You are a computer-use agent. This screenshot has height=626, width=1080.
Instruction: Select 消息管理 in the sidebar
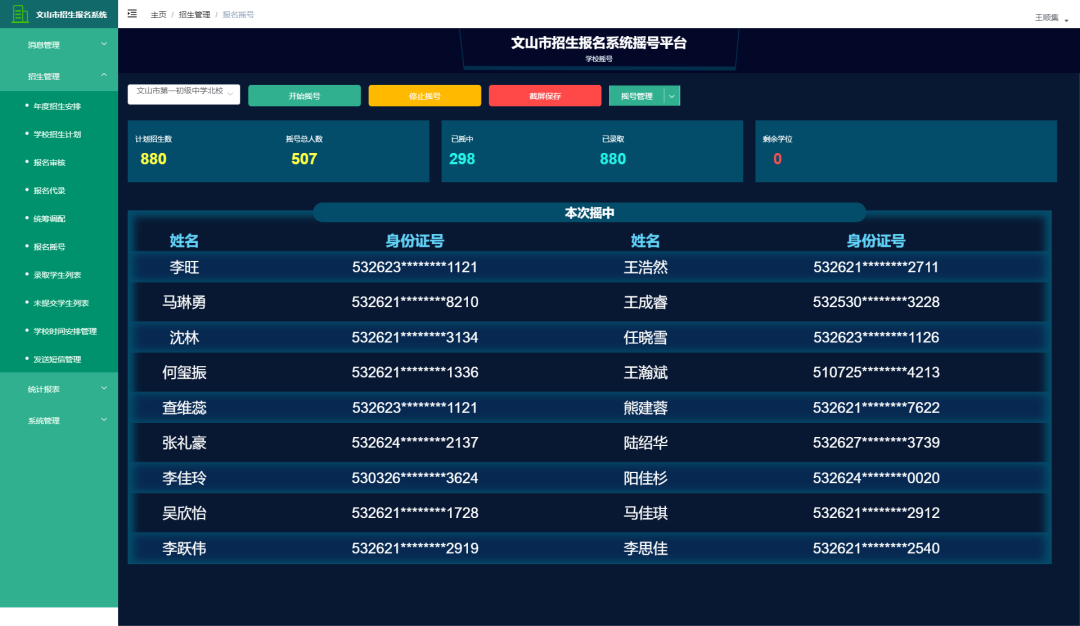coord(58,45)
